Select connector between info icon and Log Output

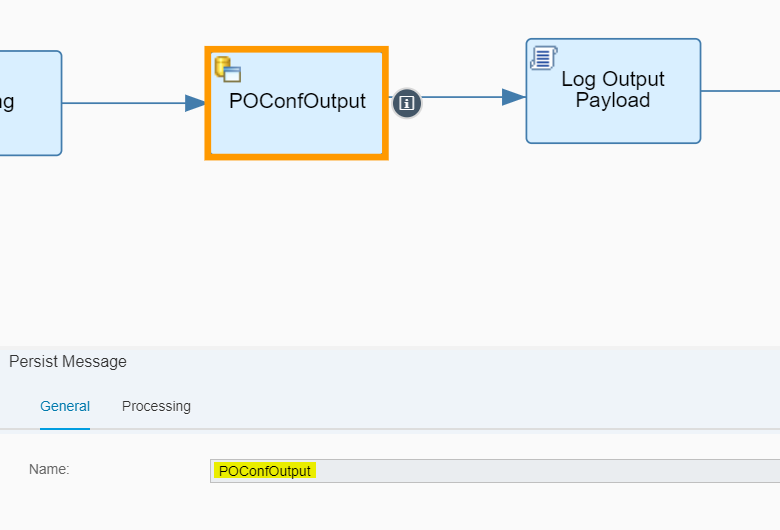point(460,97)
